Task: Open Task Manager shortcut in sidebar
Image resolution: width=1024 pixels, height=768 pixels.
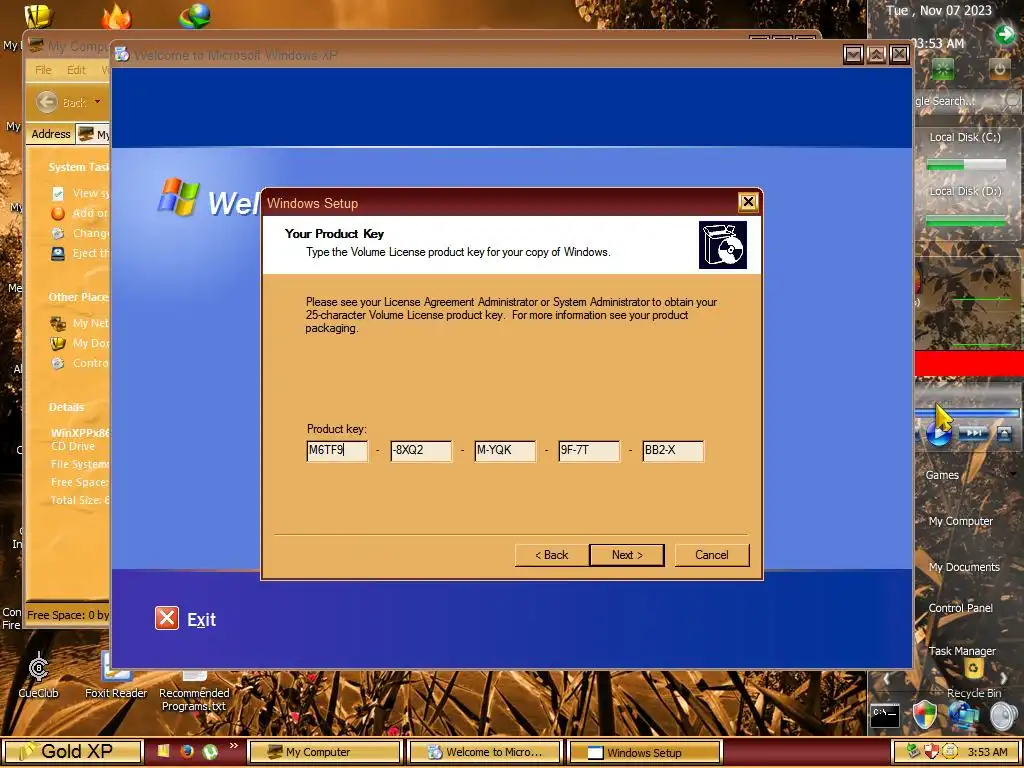Action: 962,651
